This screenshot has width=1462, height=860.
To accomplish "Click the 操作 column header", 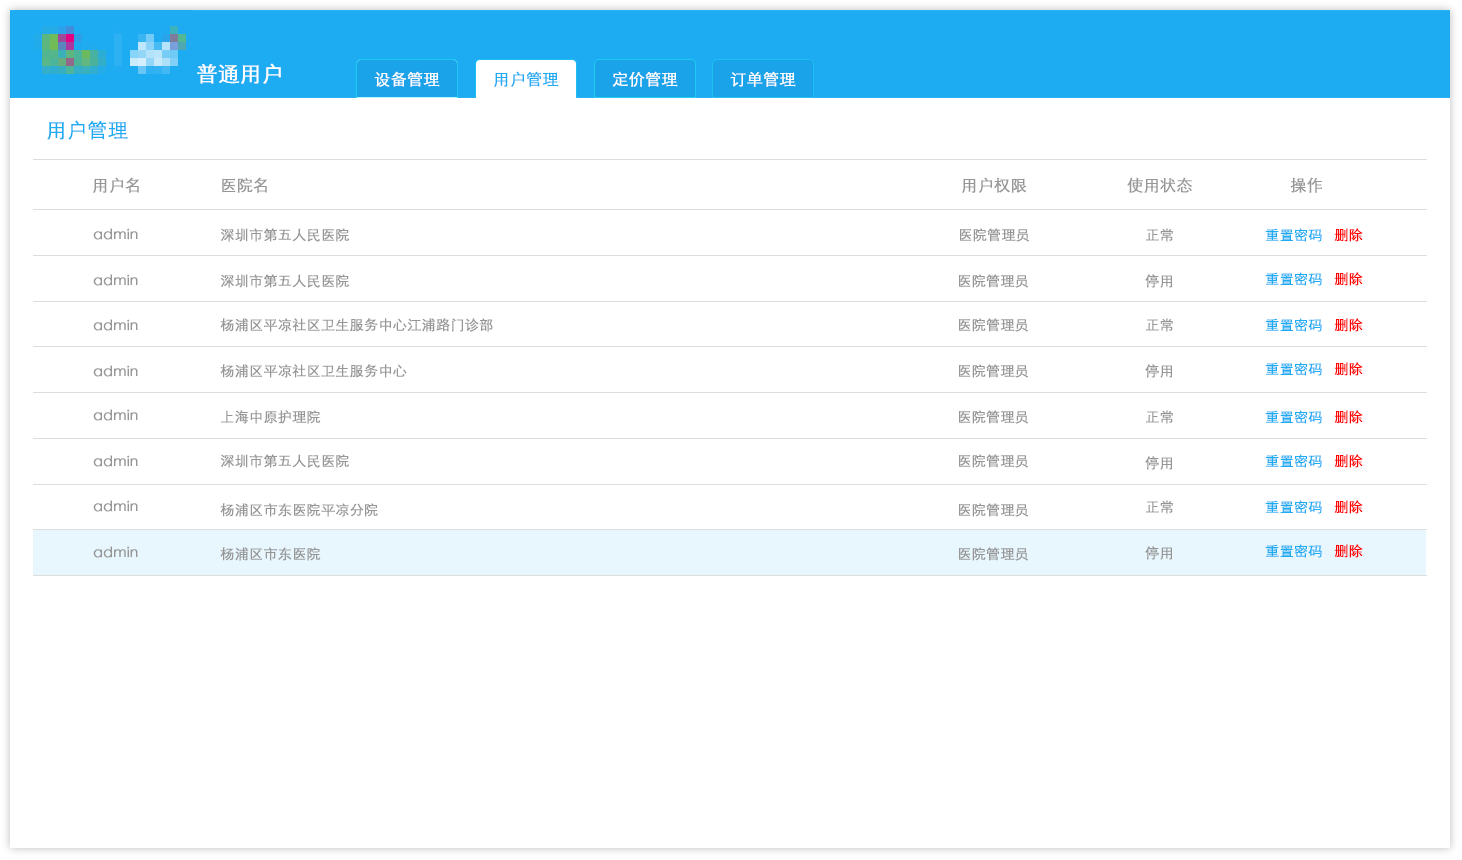I will tap(1306, 185).
